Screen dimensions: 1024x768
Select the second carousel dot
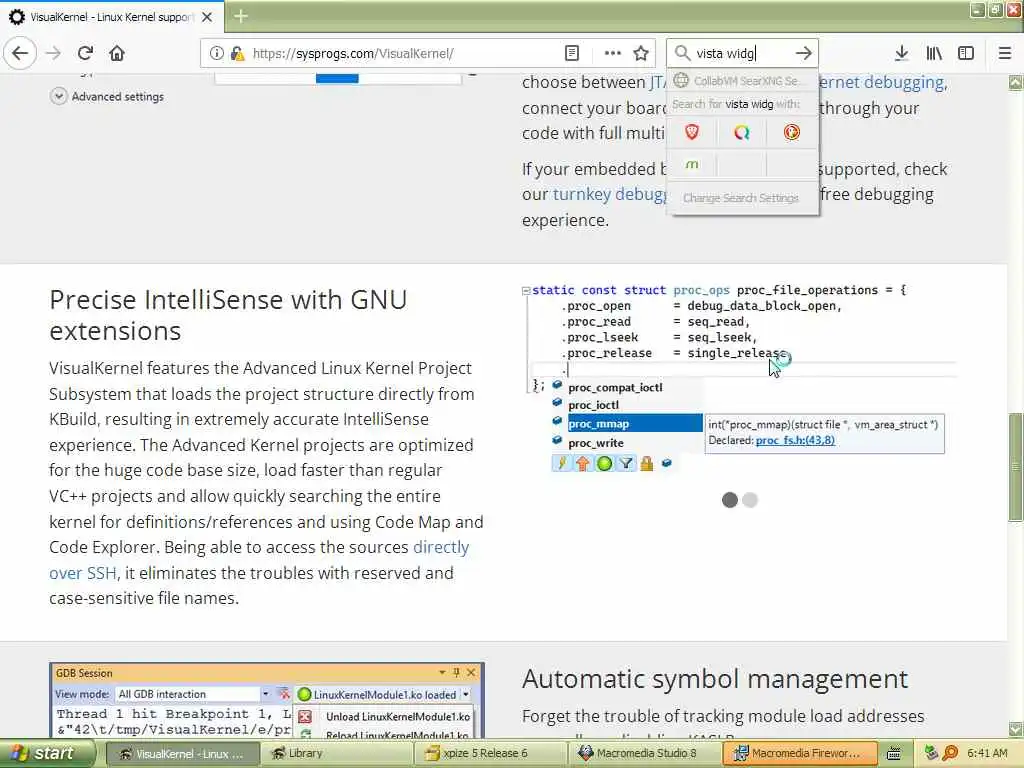[x=750, y=500]
